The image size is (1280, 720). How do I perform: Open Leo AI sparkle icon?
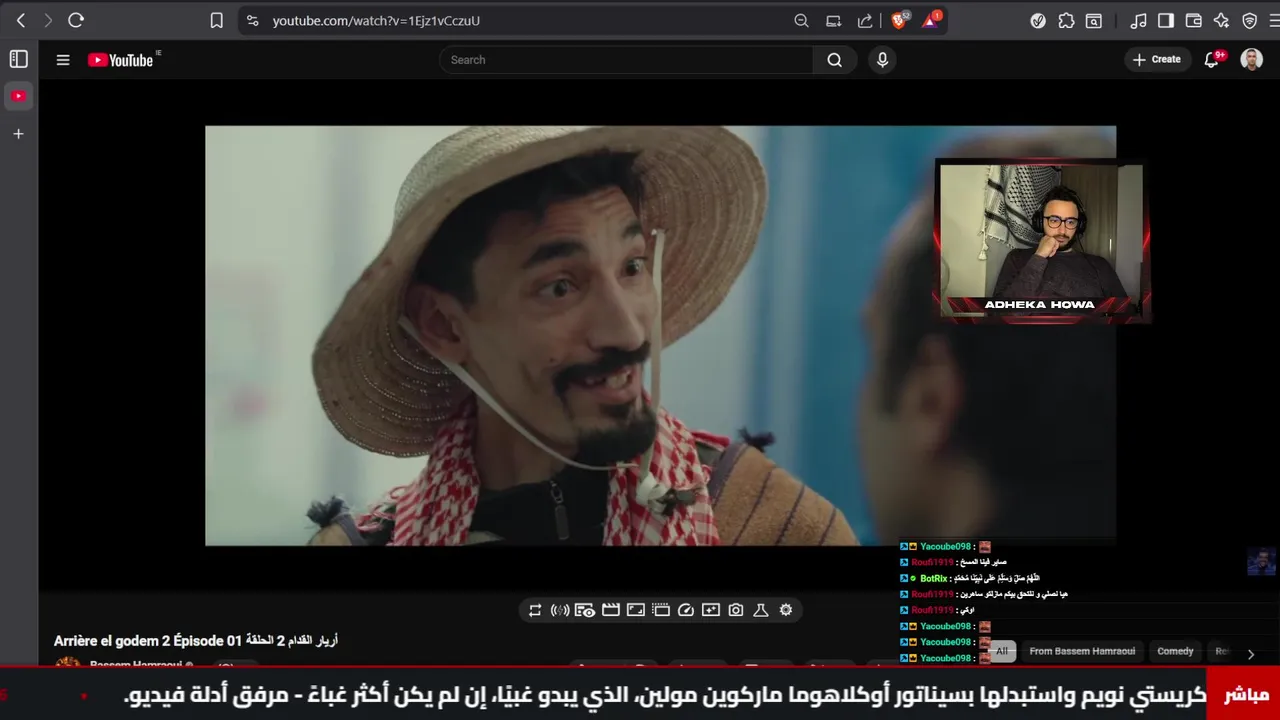click(1221, 20)
